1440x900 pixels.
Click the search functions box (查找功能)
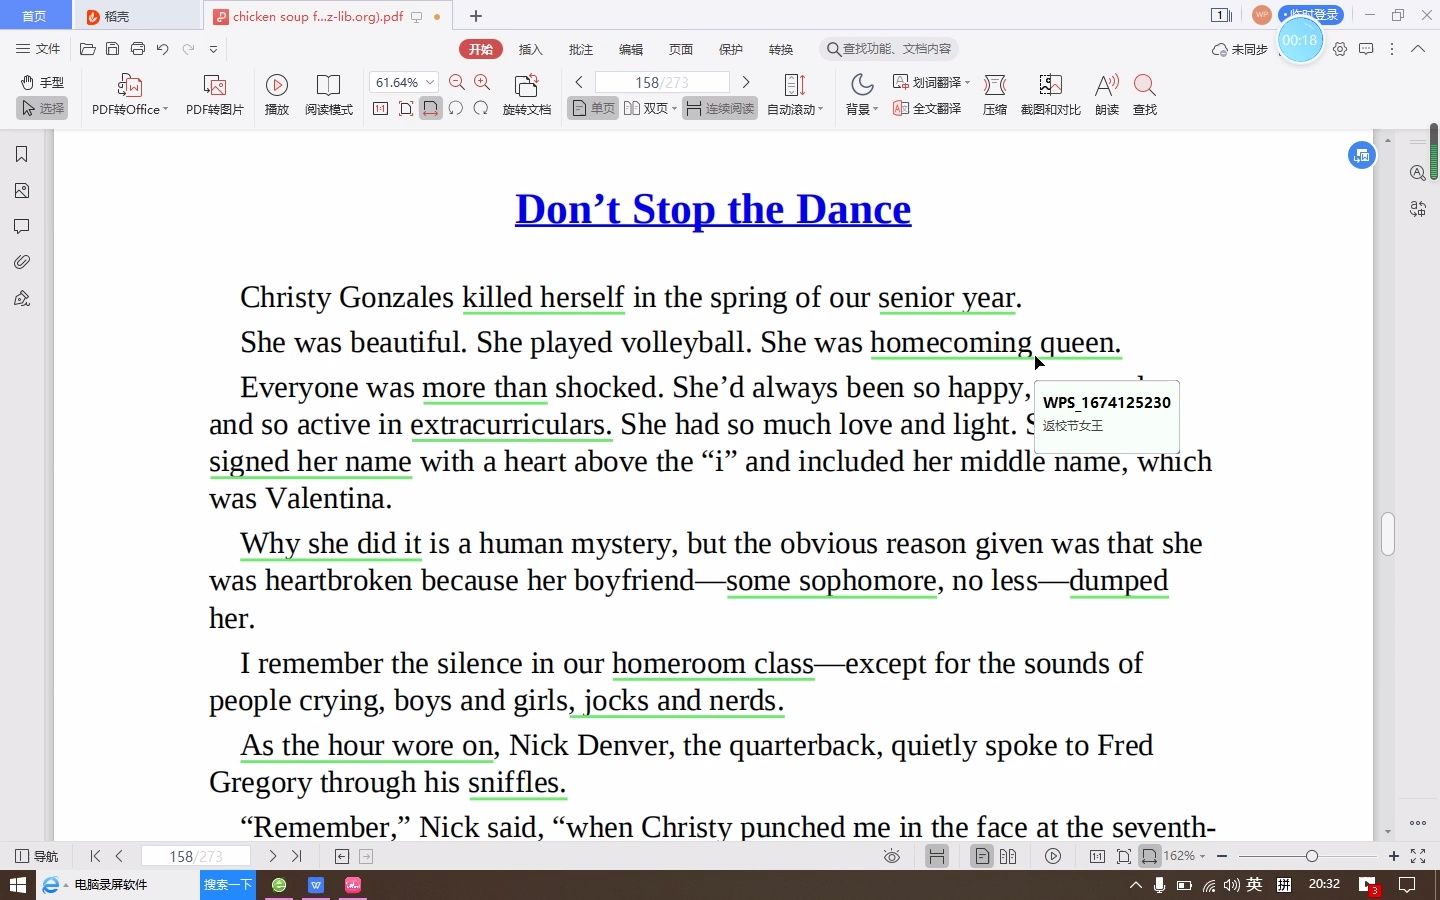889,49
